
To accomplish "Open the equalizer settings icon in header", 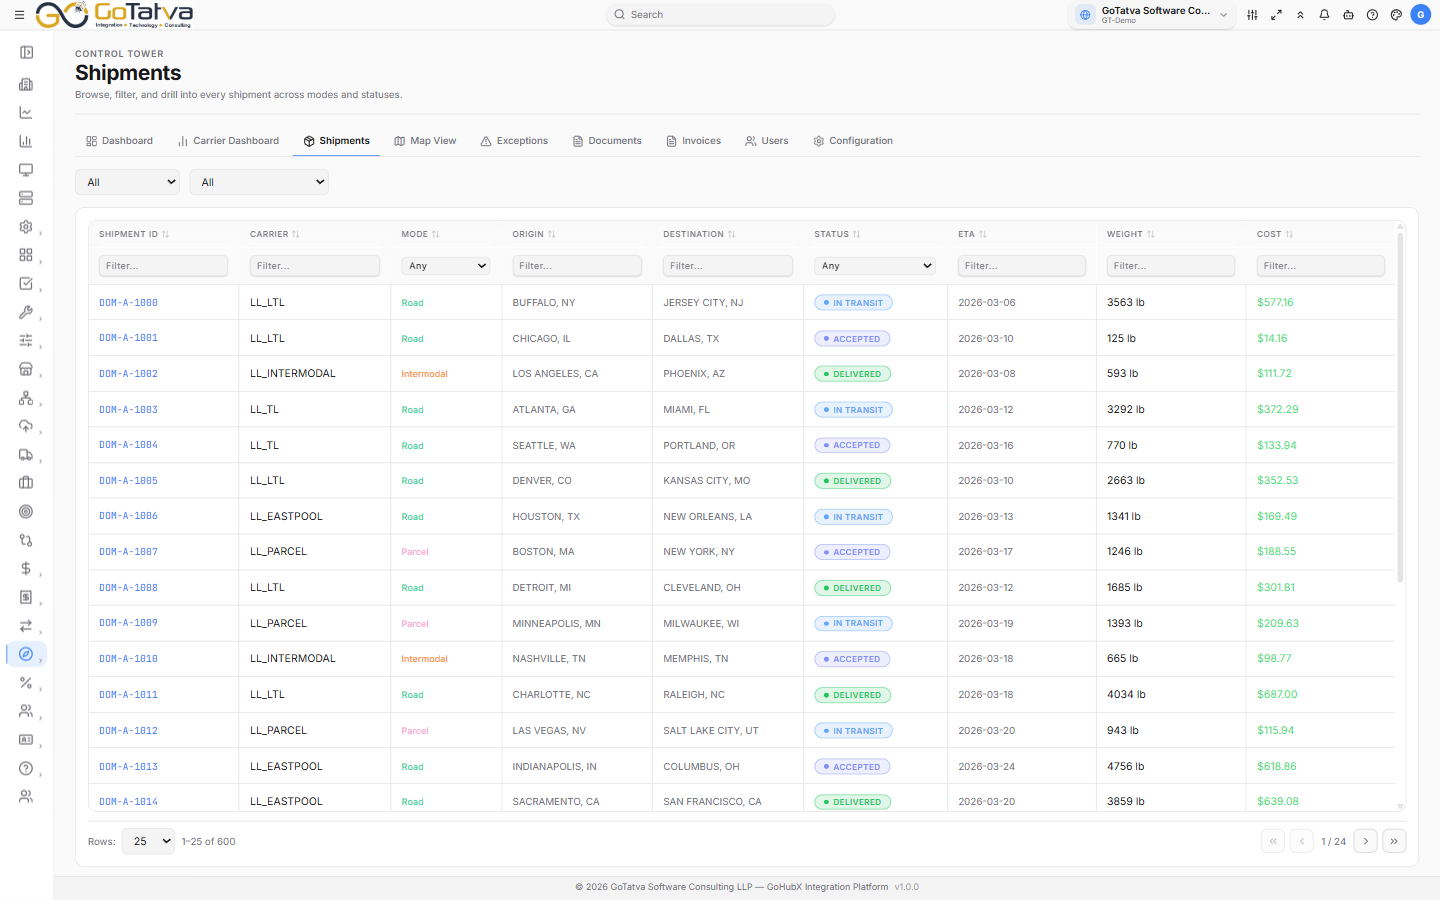I will coord(1252,15).
